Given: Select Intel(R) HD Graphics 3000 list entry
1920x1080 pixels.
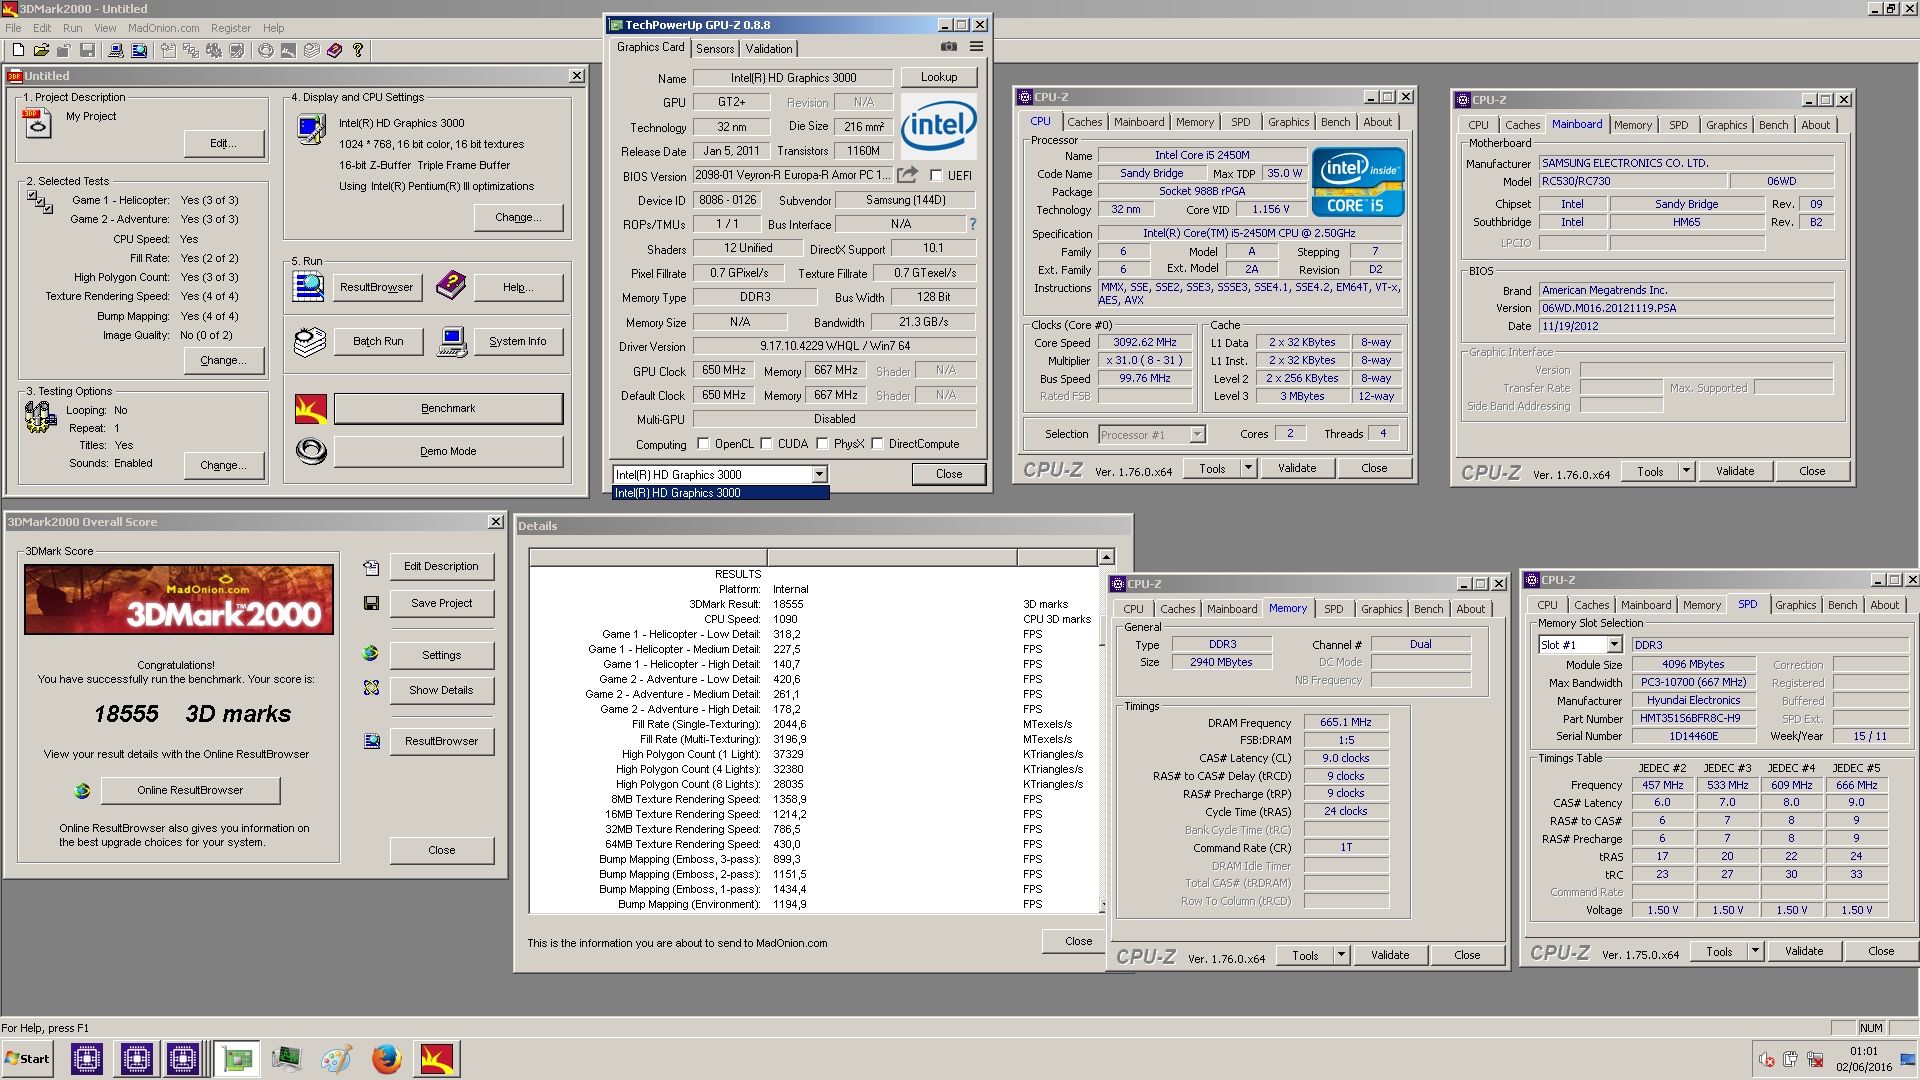Looking at the screenshot, I should coord(720,493).
